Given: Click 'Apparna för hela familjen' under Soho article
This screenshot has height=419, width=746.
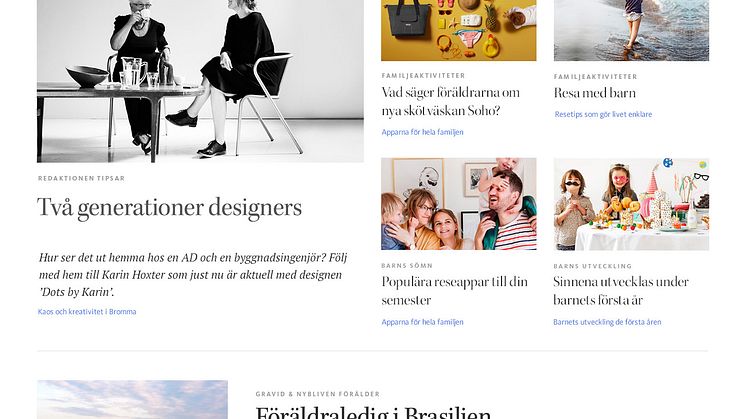Looking at the screenshot, I should [422, 132].
